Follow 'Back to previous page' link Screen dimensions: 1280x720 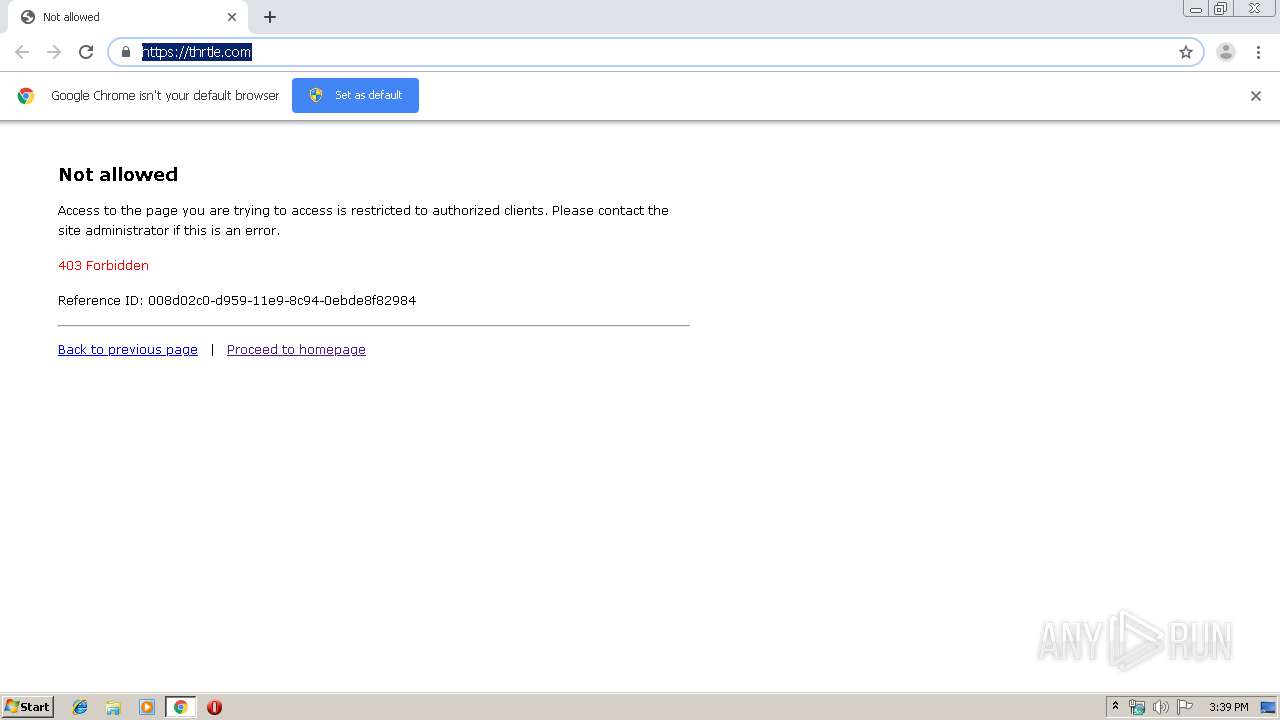click(128, 349)
